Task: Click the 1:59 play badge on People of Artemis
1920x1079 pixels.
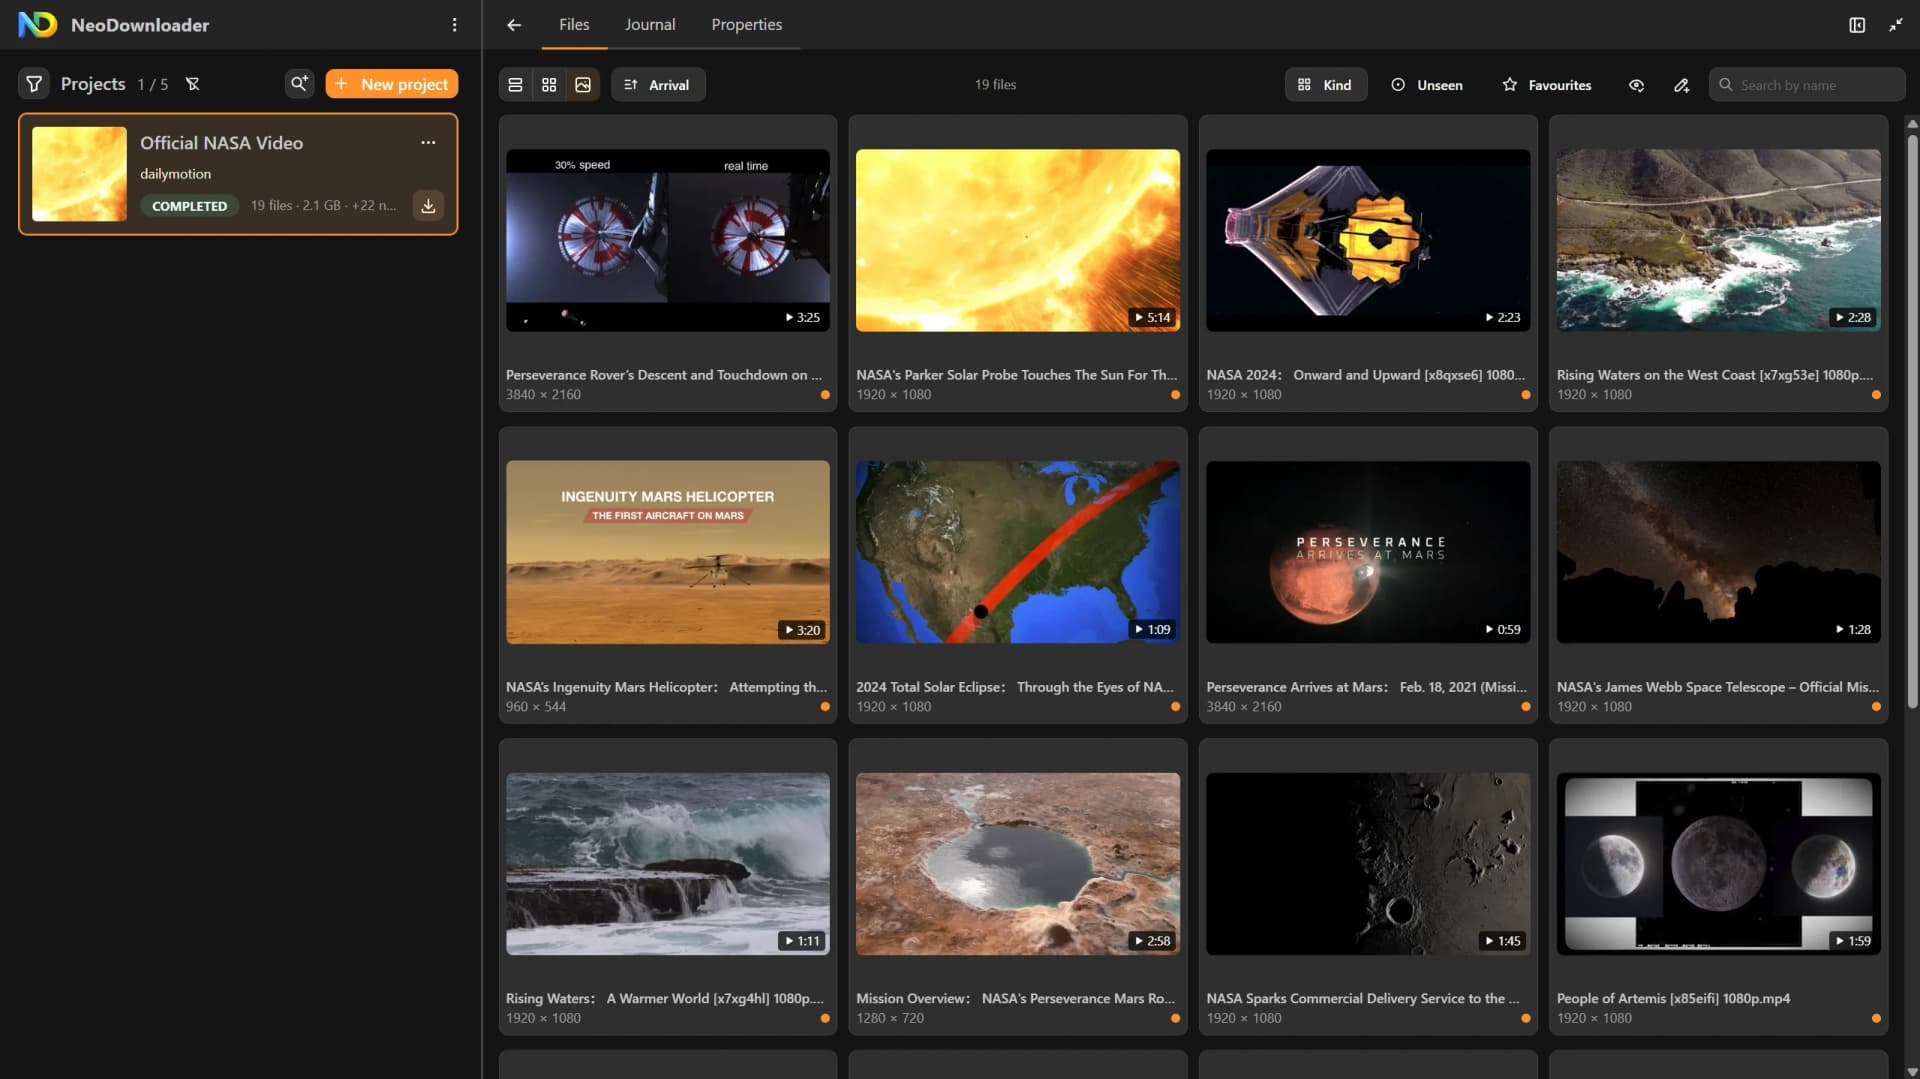Action: coord(1852,941)
